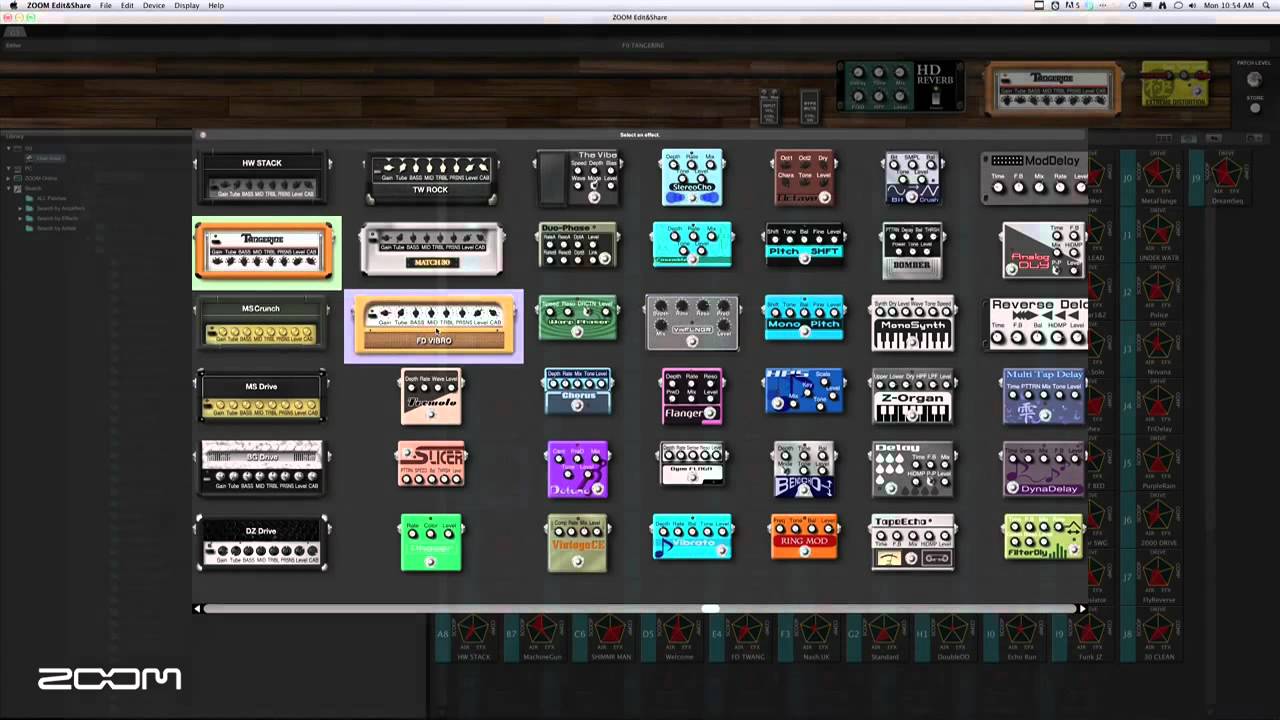Click the Tangerine amp in the signal chain

1052,88
